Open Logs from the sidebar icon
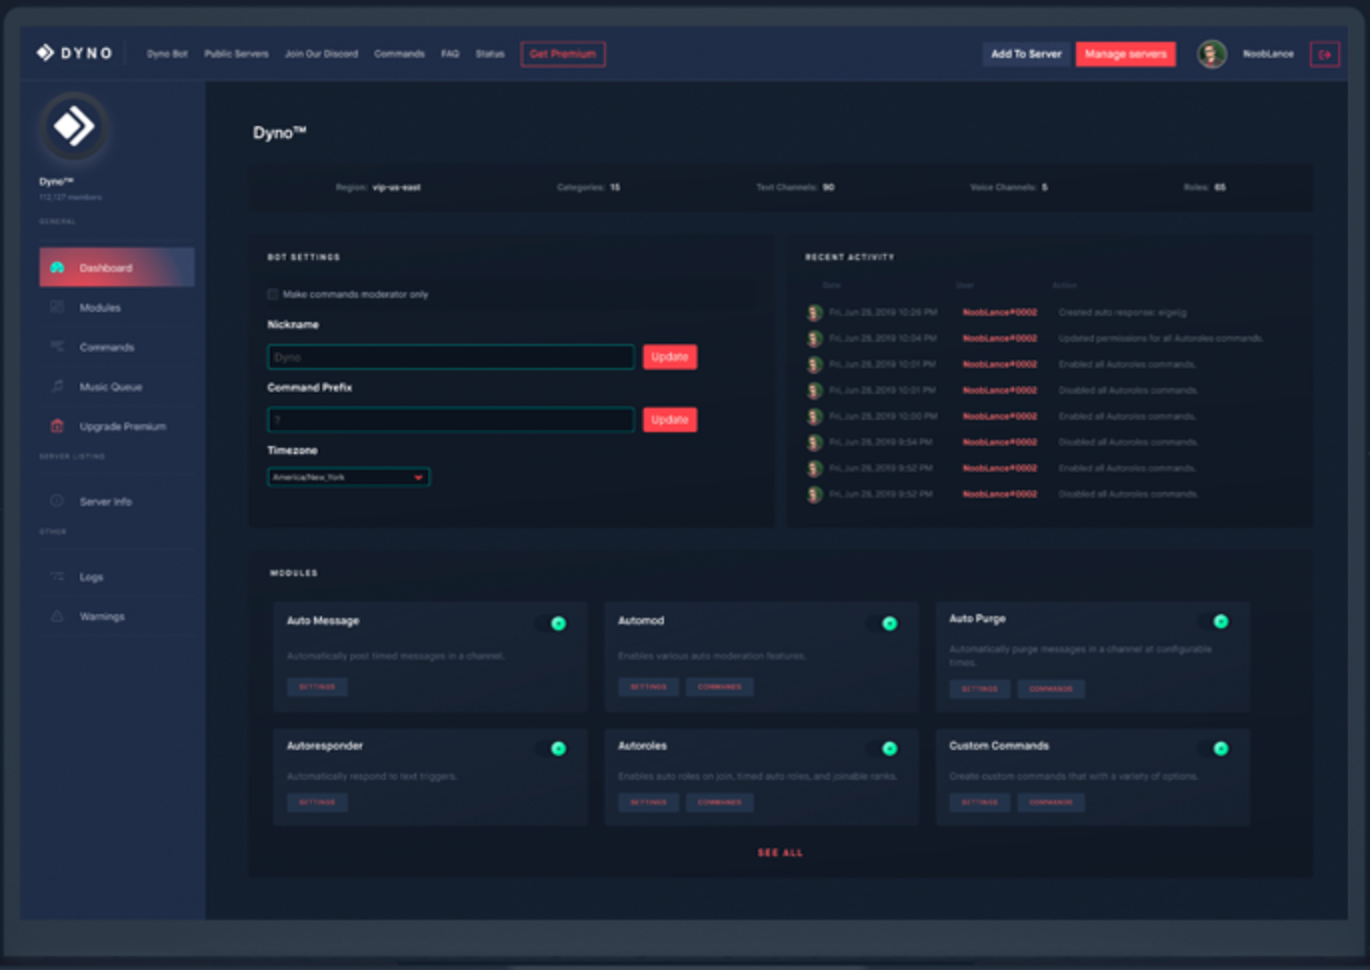1370x970 pixels. [x=57, y=577]
